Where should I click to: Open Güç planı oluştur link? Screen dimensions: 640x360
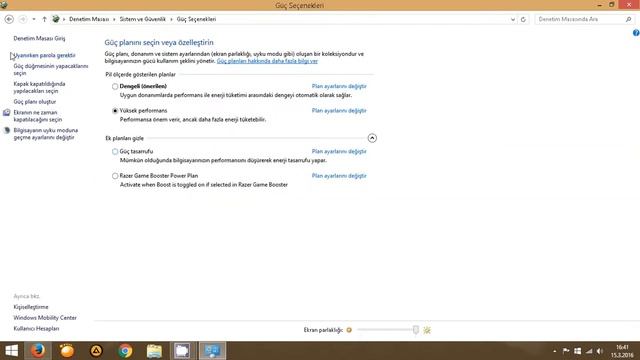click(35, 102)
